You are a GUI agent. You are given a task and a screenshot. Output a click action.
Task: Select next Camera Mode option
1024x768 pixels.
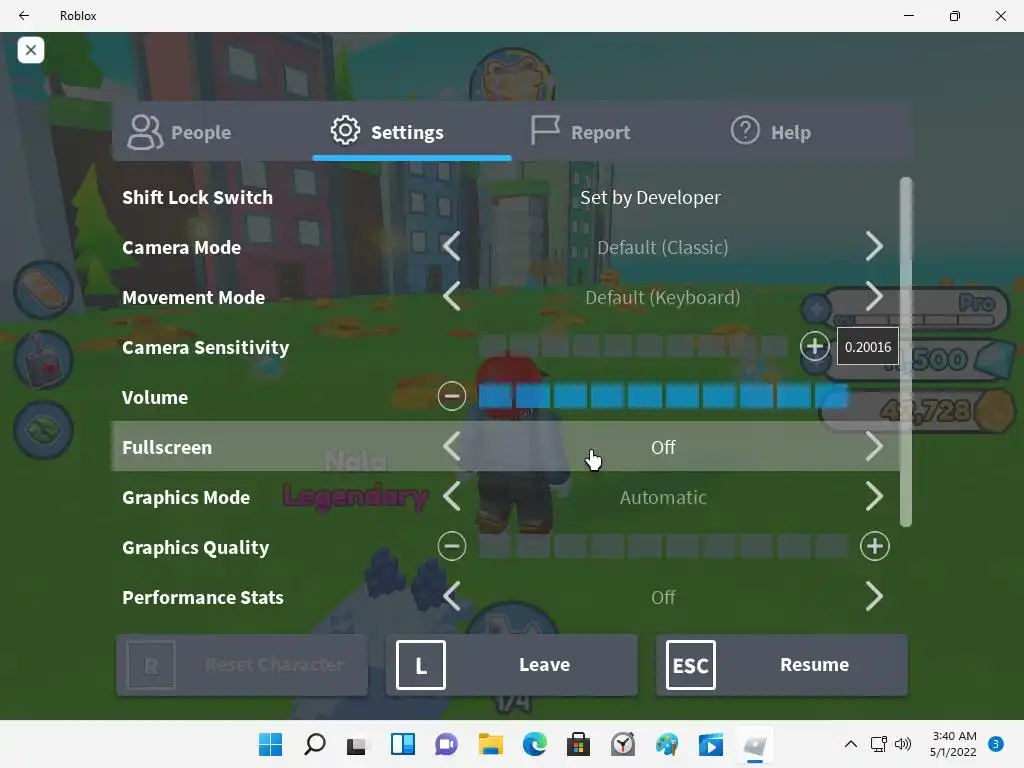(874, 247)
